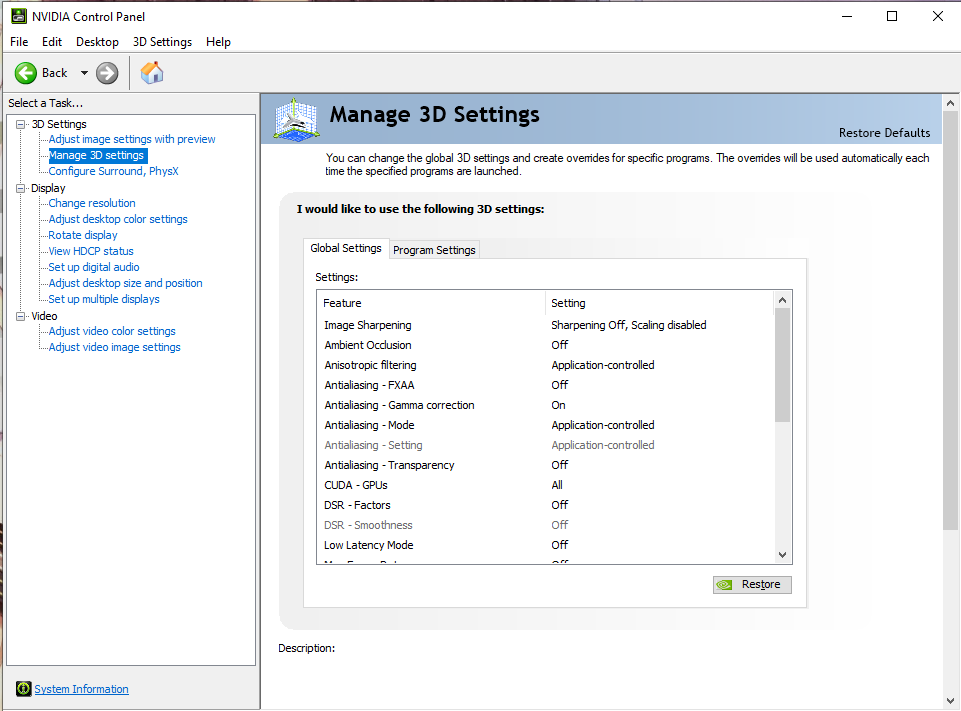Screen dimensions: 961x711
Task: Open the Back history dropdown arrow
Action: 84,73
